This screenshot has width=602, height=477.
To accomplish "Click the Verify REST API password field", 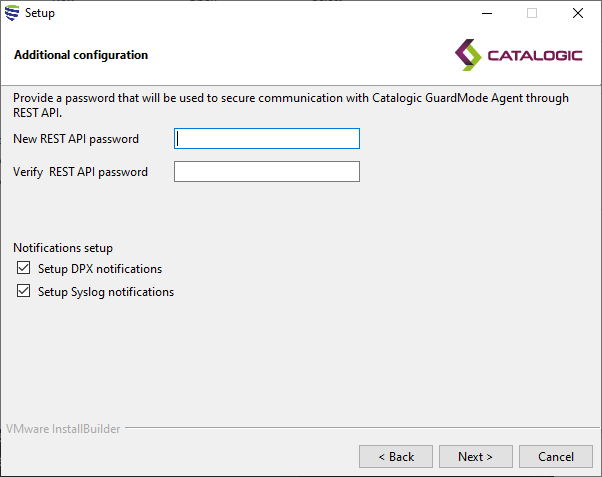I will pos(266,172).
